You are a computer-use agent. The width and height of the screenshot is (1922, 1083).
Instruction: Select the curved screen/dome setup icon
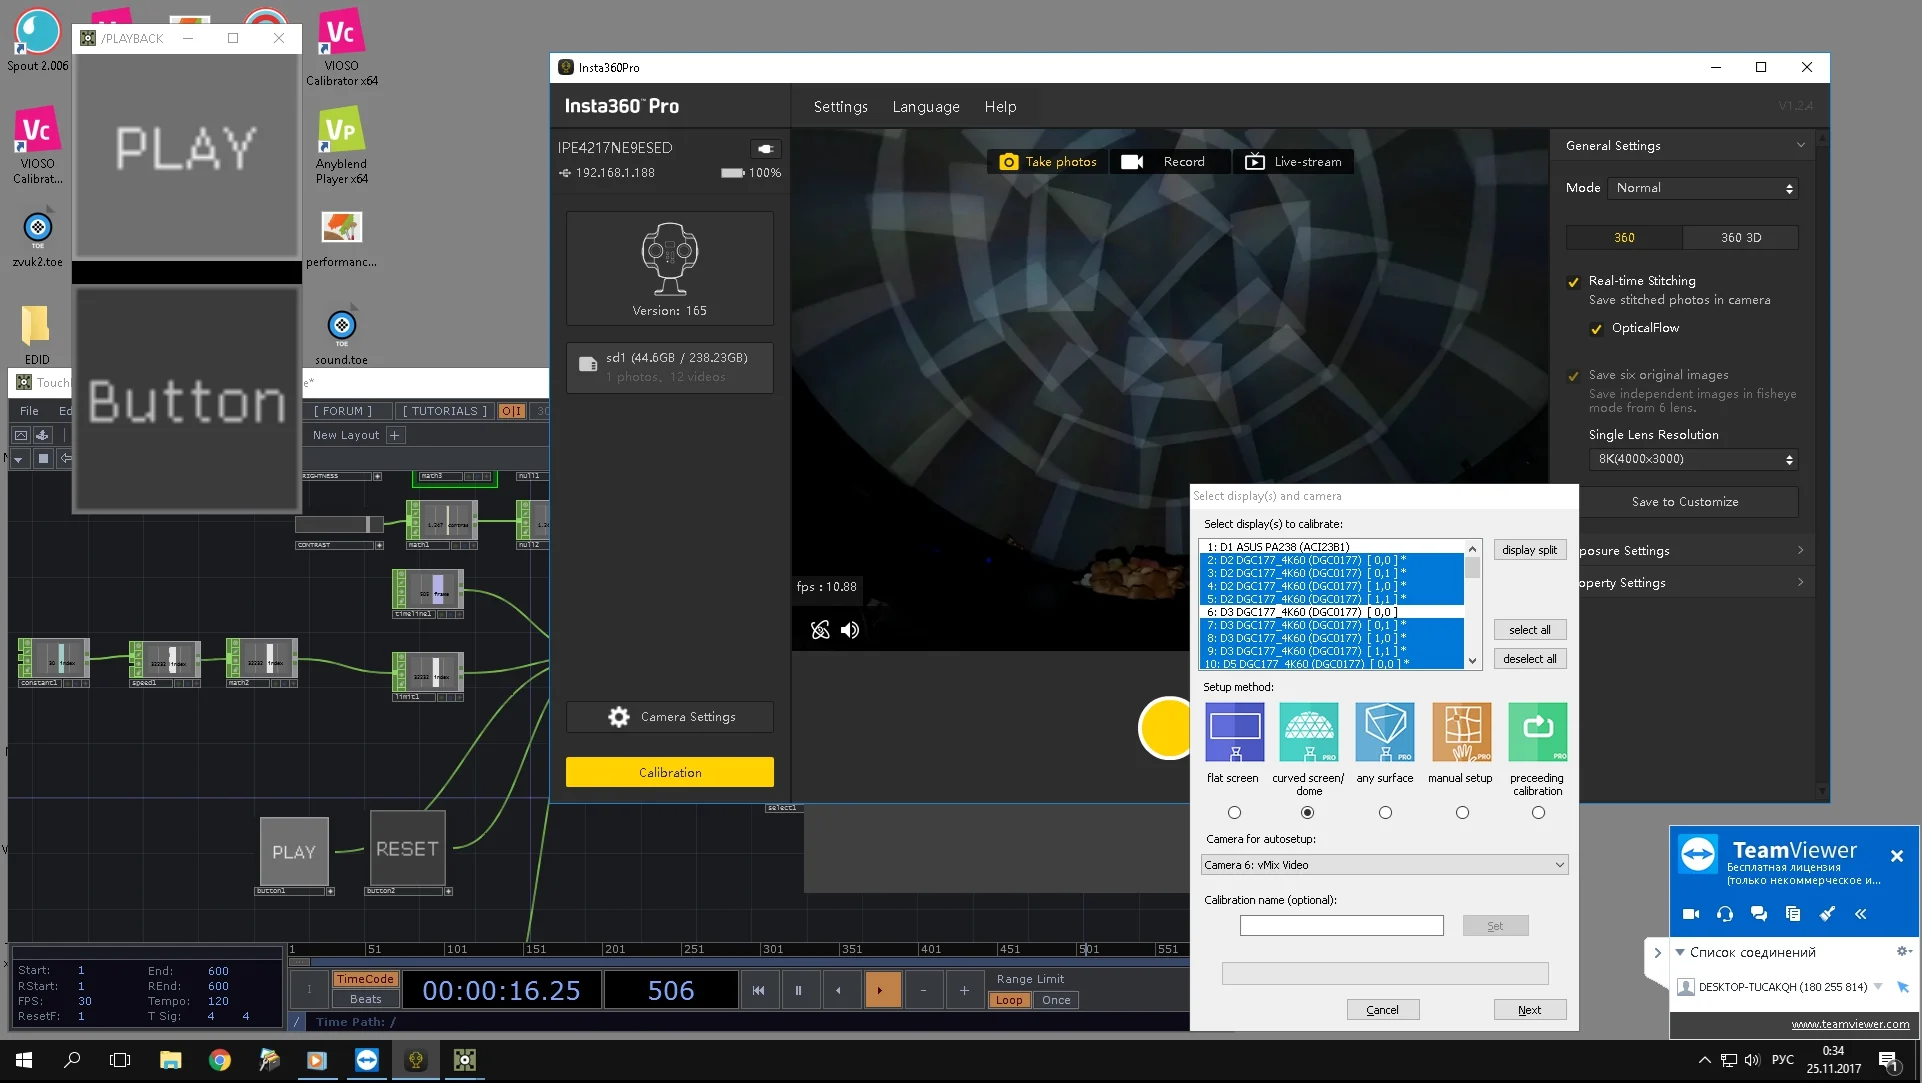[1309, 732]
